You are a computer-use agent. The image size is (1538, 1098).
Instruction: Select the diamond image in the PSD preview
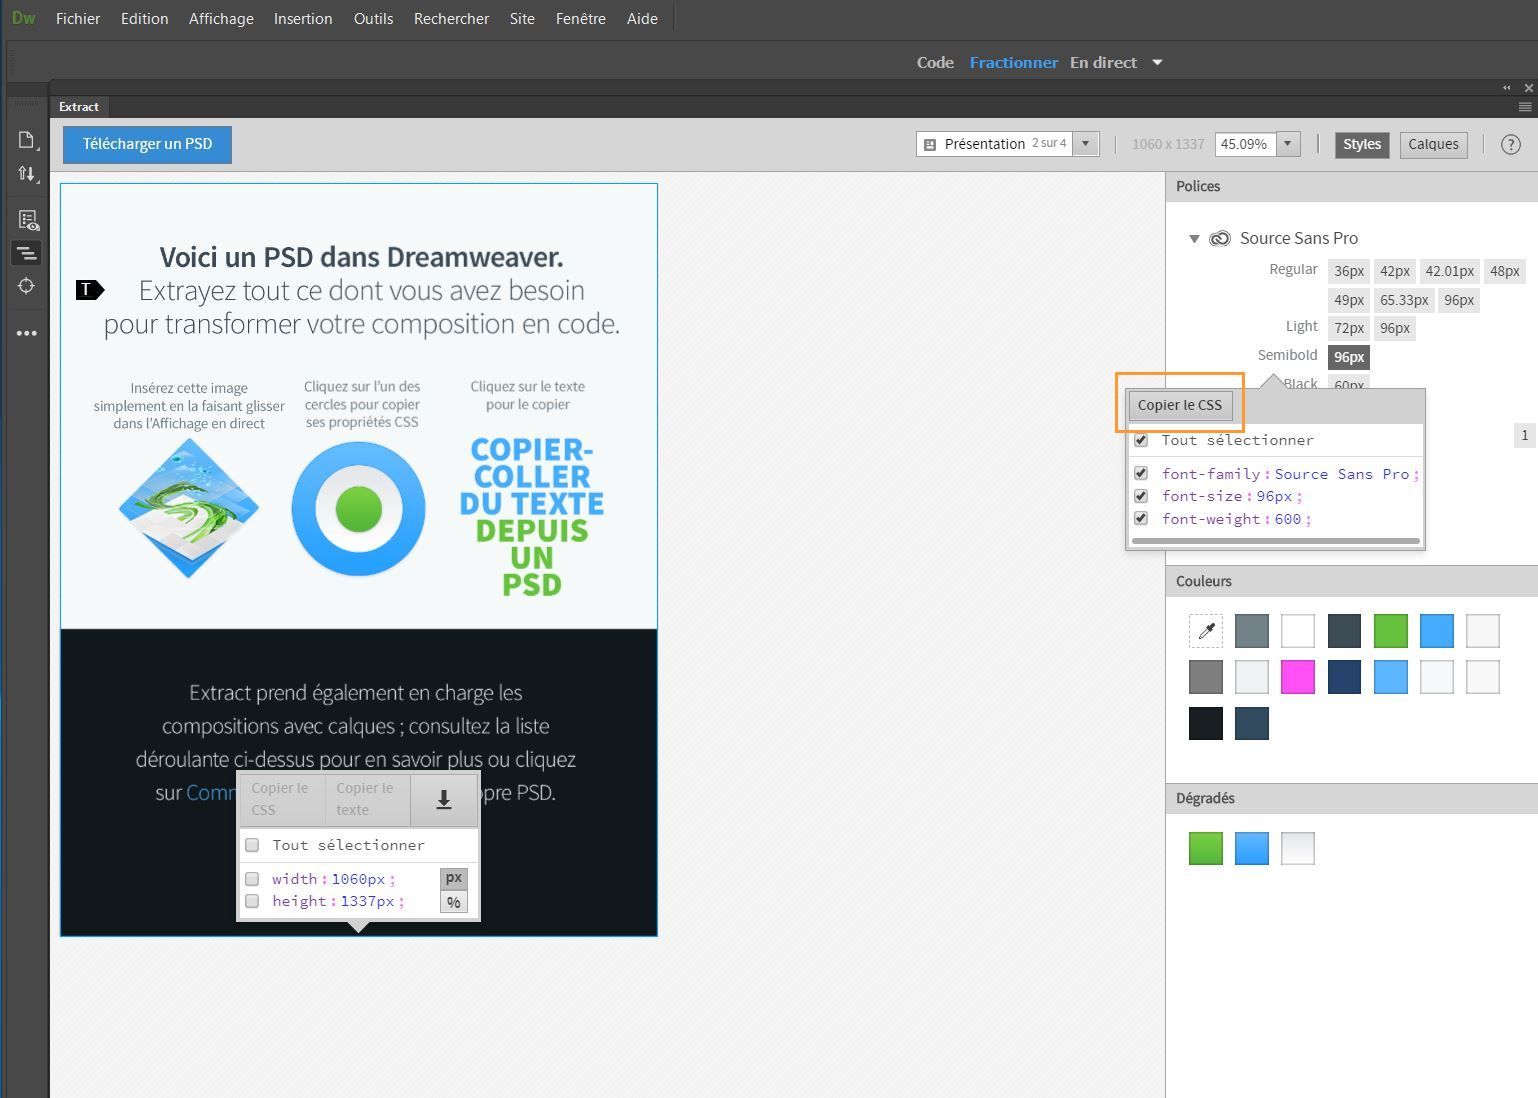(x=188, y=508)
